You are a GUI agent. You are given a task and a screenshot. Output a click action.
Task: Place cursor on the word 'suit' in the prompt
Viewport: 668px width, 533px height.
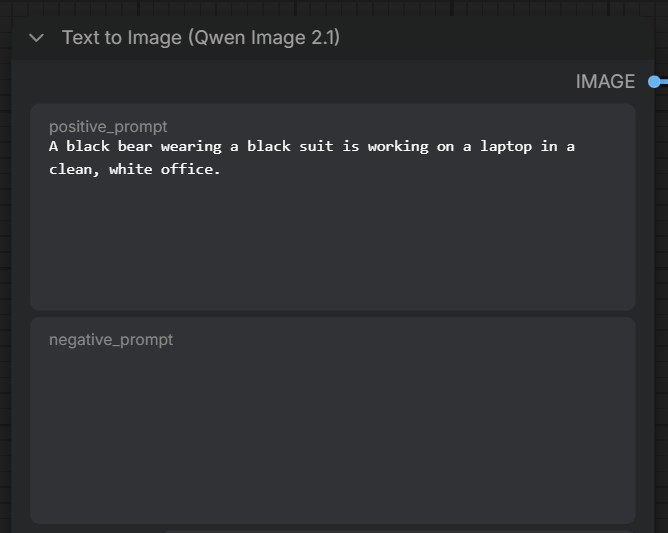point(316,147)
